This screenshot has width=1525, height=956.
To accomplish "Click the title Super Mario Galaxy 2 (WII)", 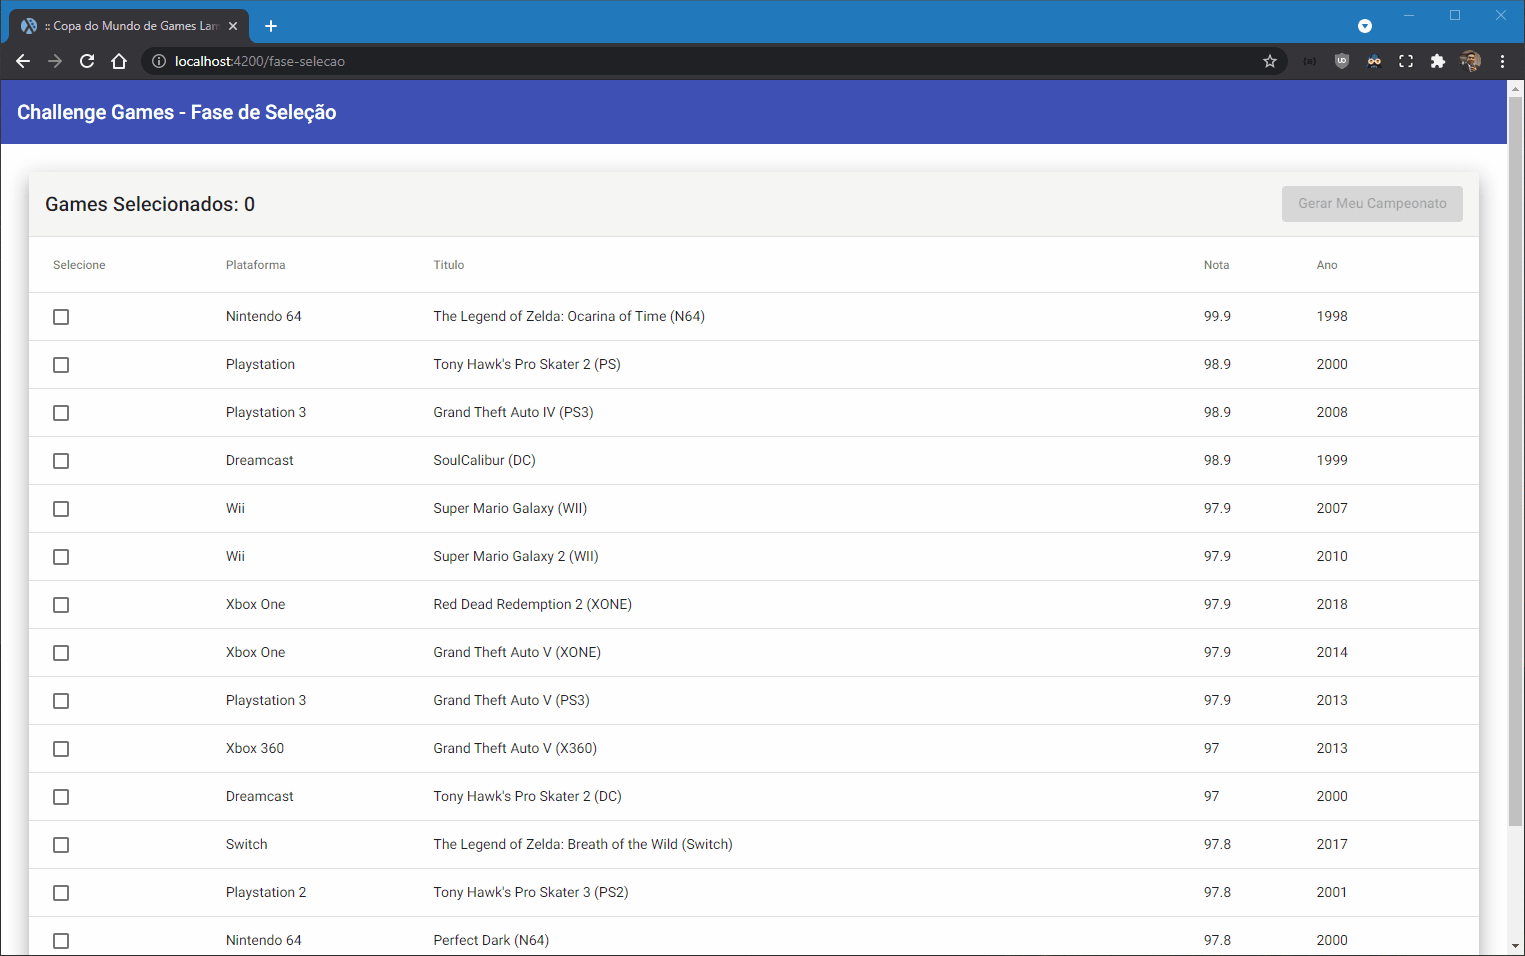I will click(516, 556).
